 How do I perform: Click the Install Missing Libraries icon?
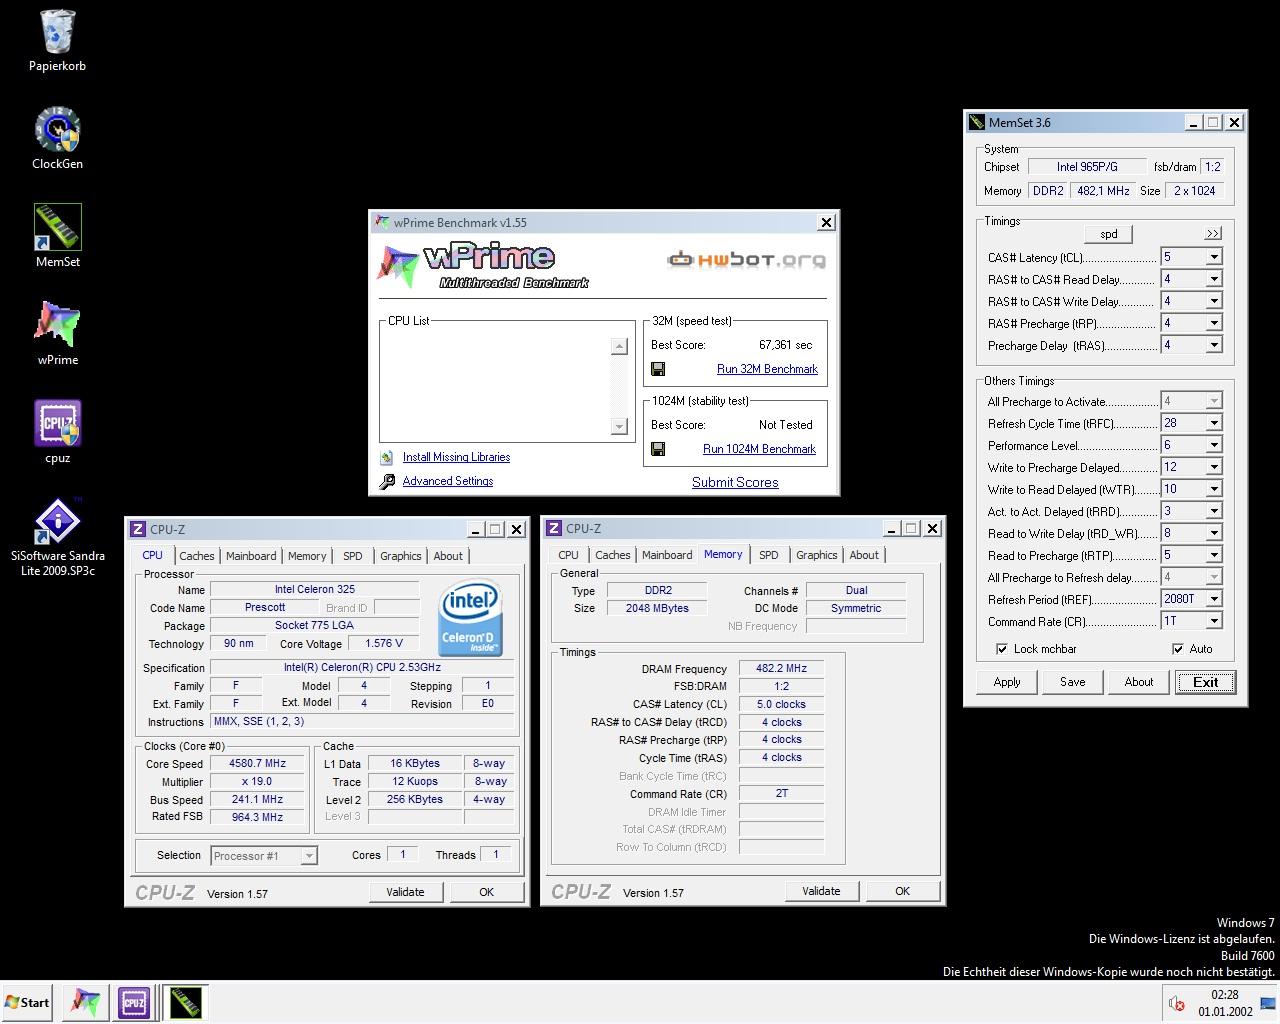point(387,457)
